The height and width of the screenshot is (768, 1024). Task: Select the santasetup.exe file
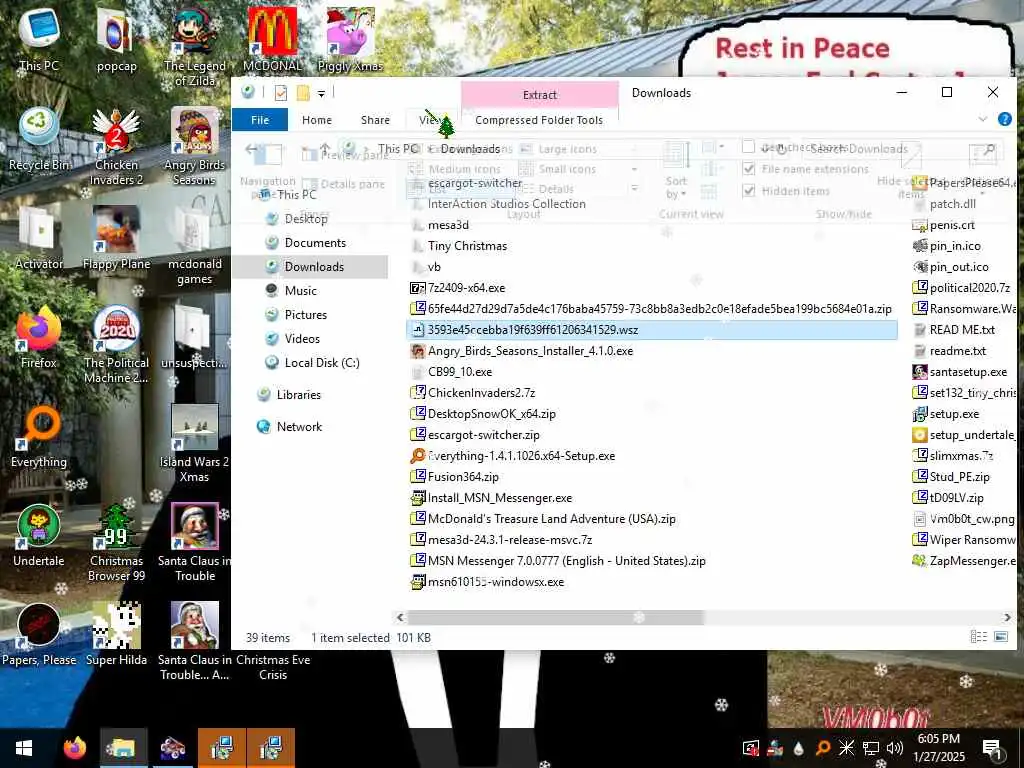[968, 372]
